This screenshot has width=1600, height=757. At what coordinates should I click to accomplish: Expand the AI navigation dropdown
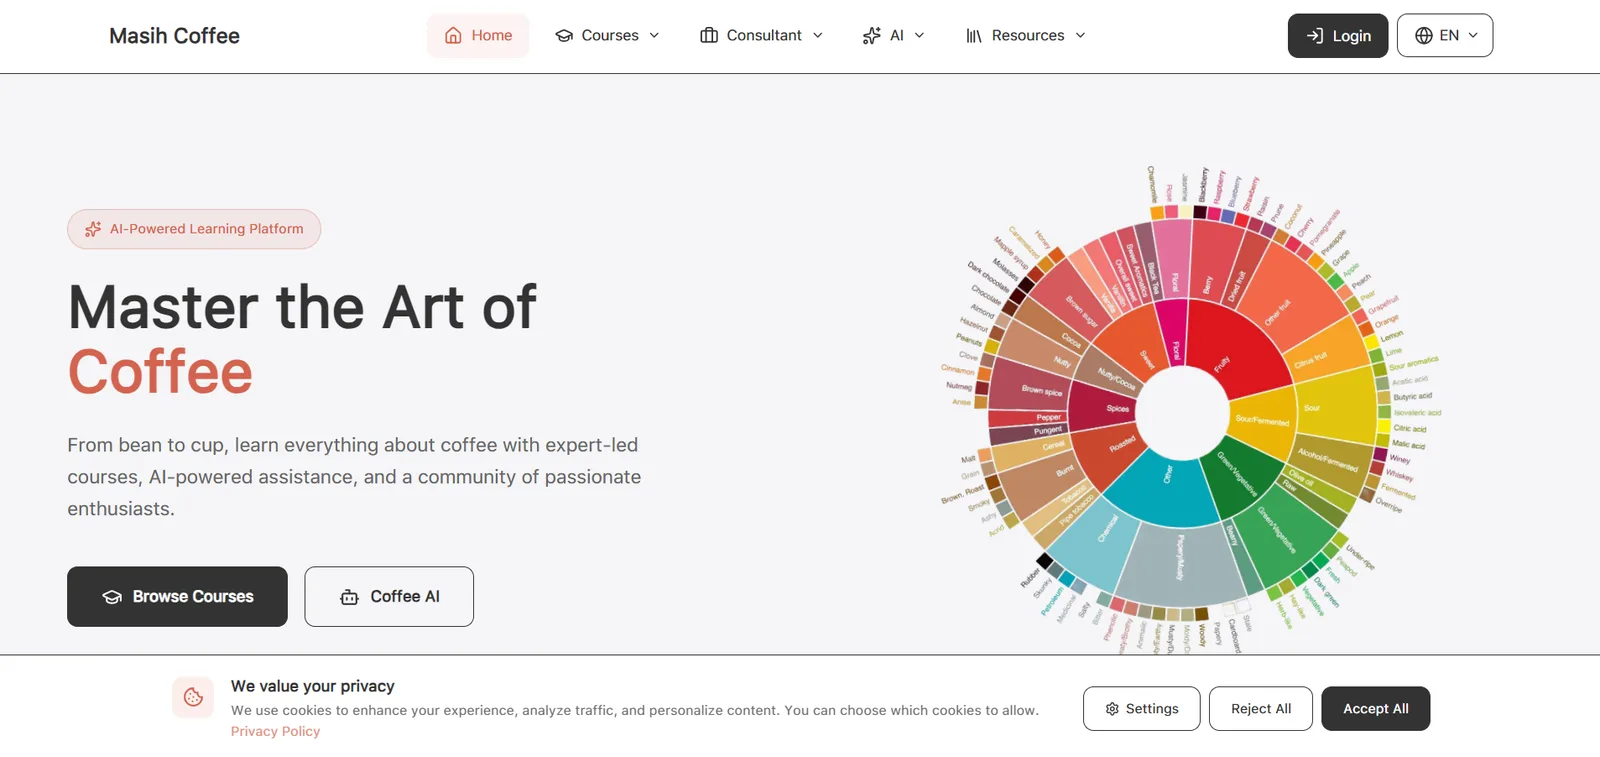tap(894, 36)
